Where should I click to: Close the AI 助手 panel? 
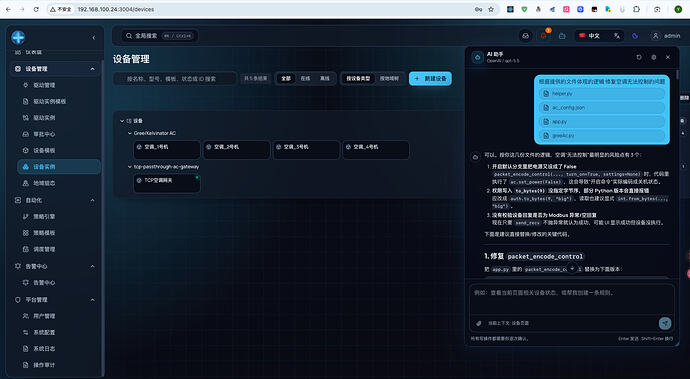point(668,57)
